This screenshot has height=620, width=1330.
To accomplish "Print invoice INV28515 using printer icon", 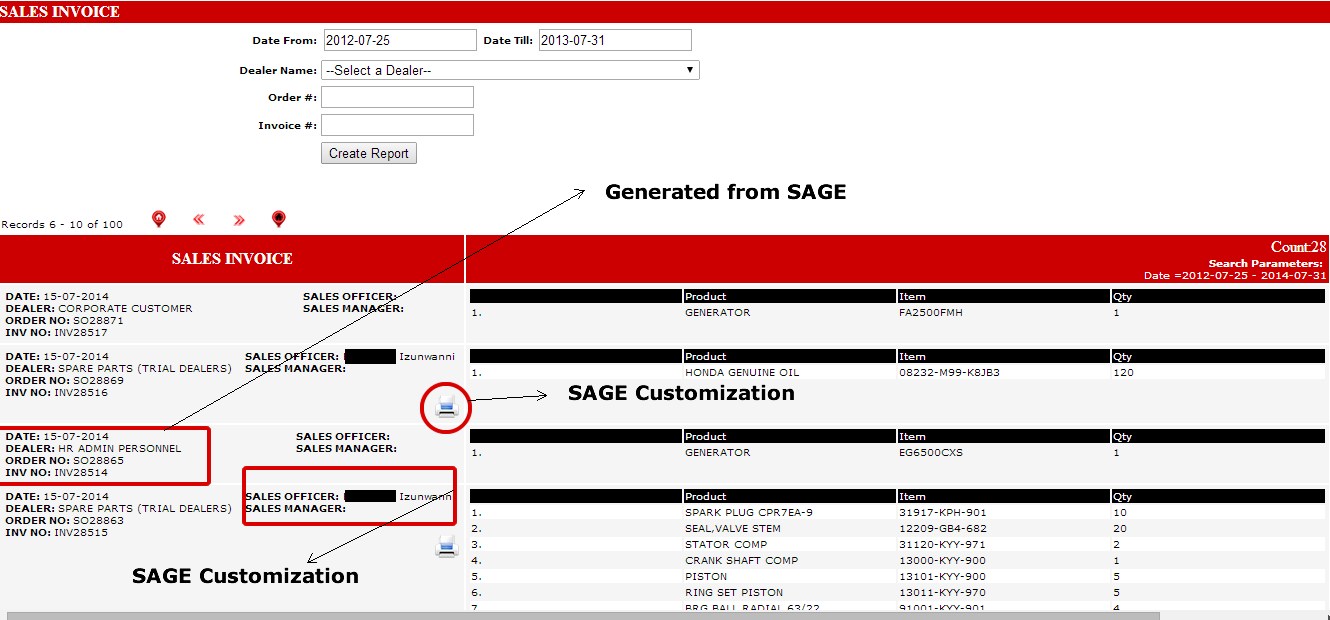I will coord(447,546).
